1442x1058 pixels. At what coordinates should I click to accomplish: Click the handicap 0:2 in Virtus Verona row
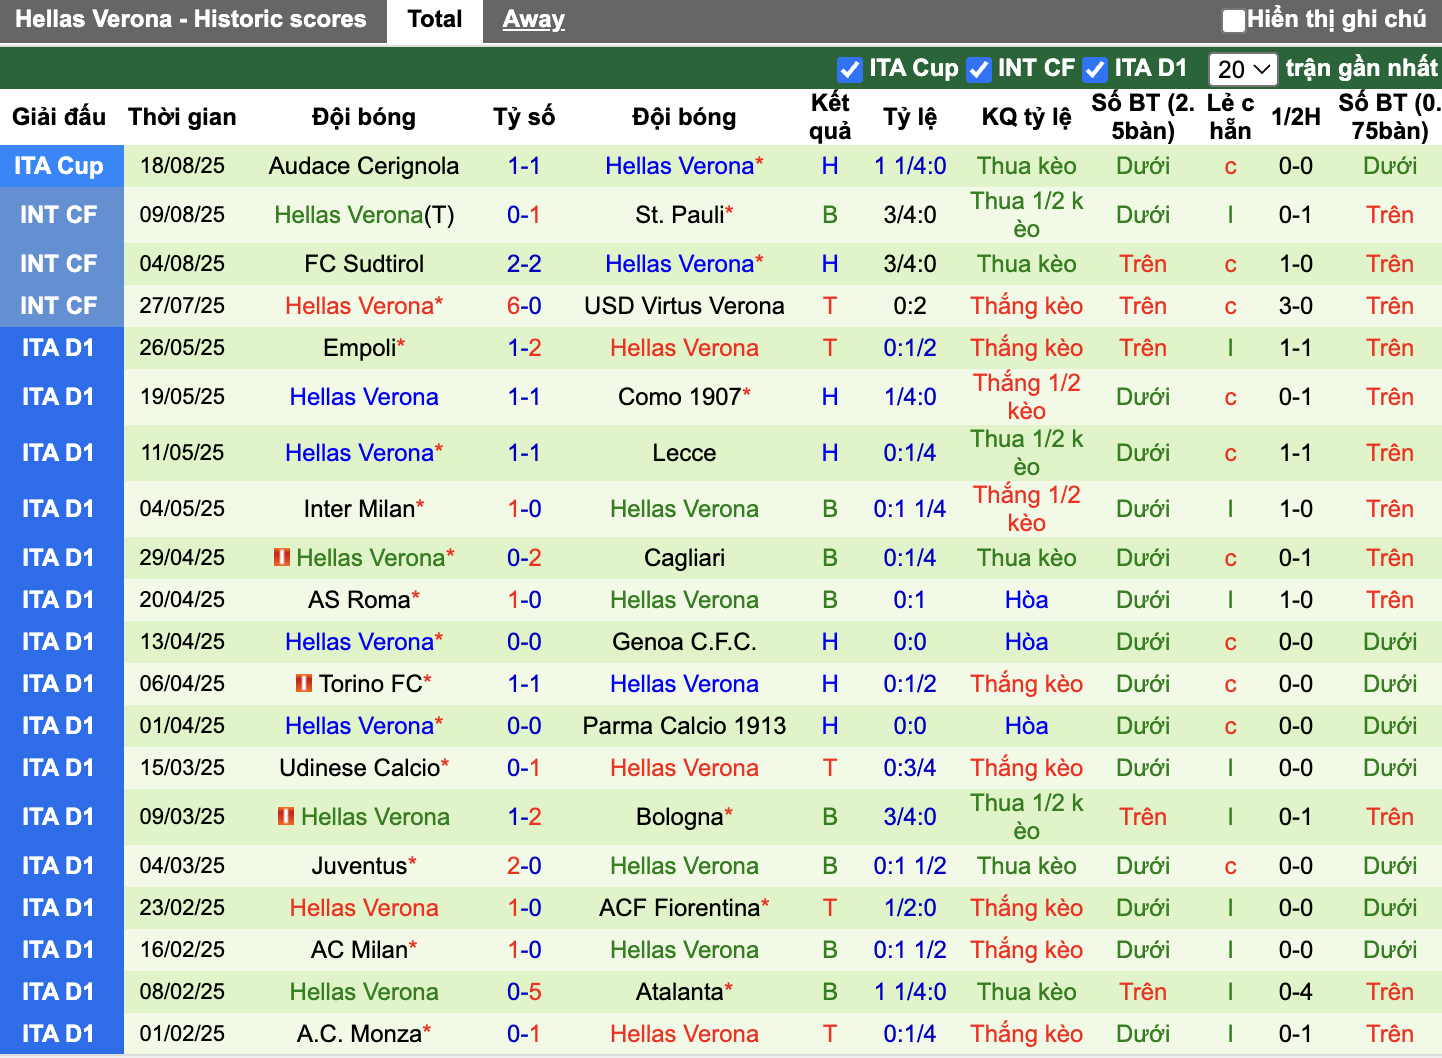(x=910, y=306)
